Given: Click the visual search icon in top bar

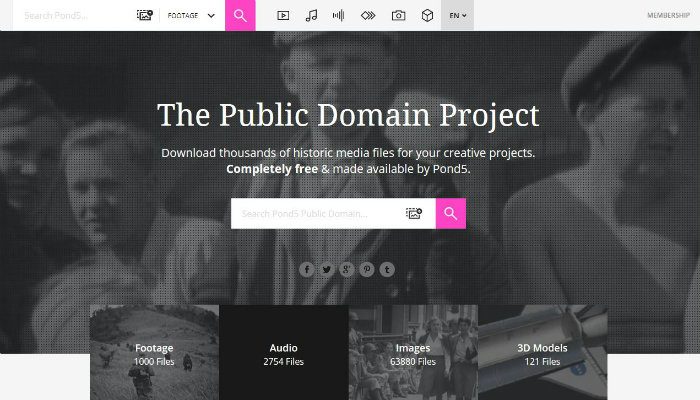Looking at the screenshot, I should point(145,15).
